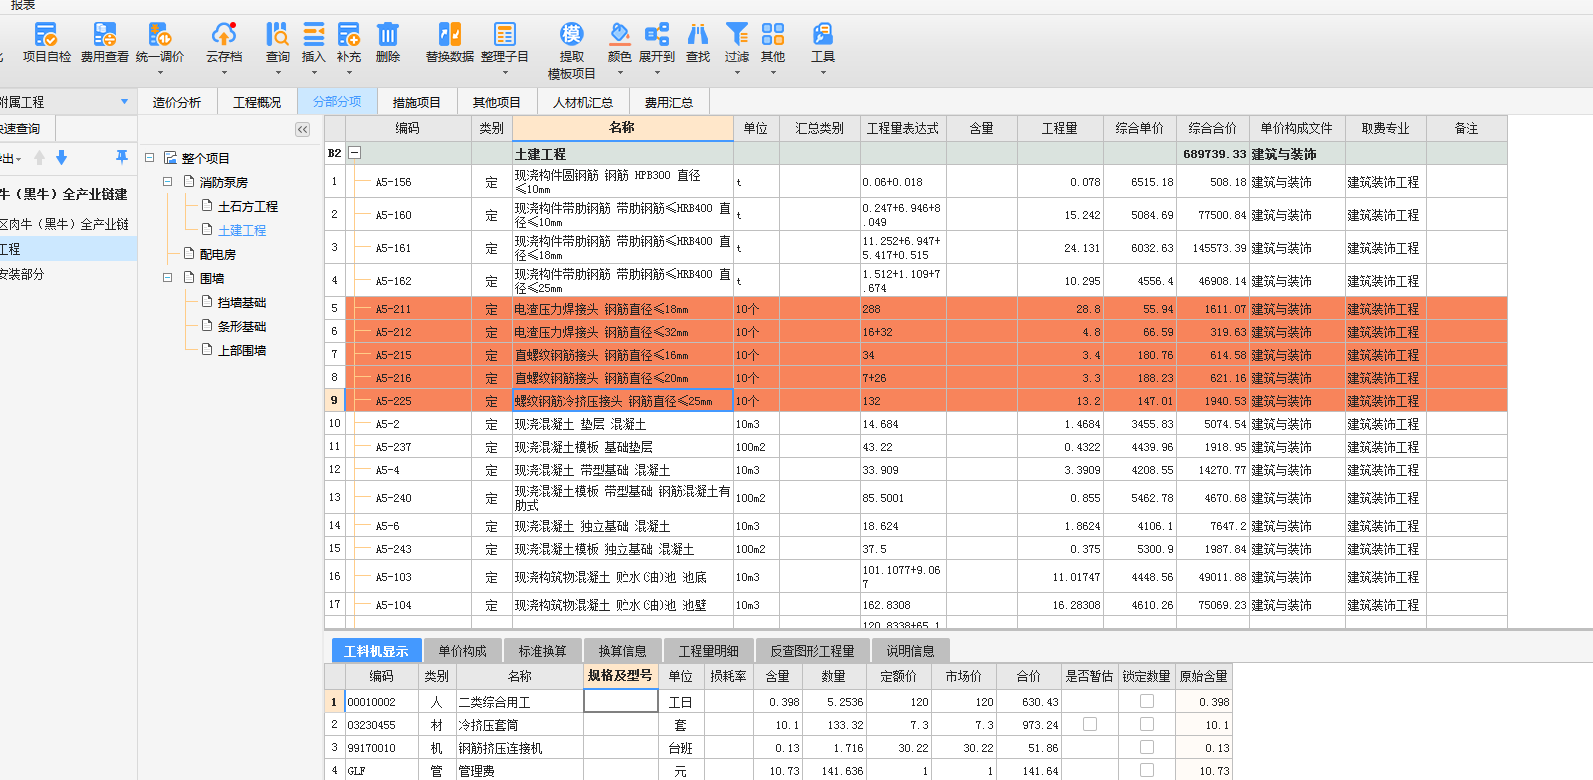Click the 规格及型号 input cell for 二类综合用工
This screenshot has width=1593, height=780.
[x=620, y=702]
